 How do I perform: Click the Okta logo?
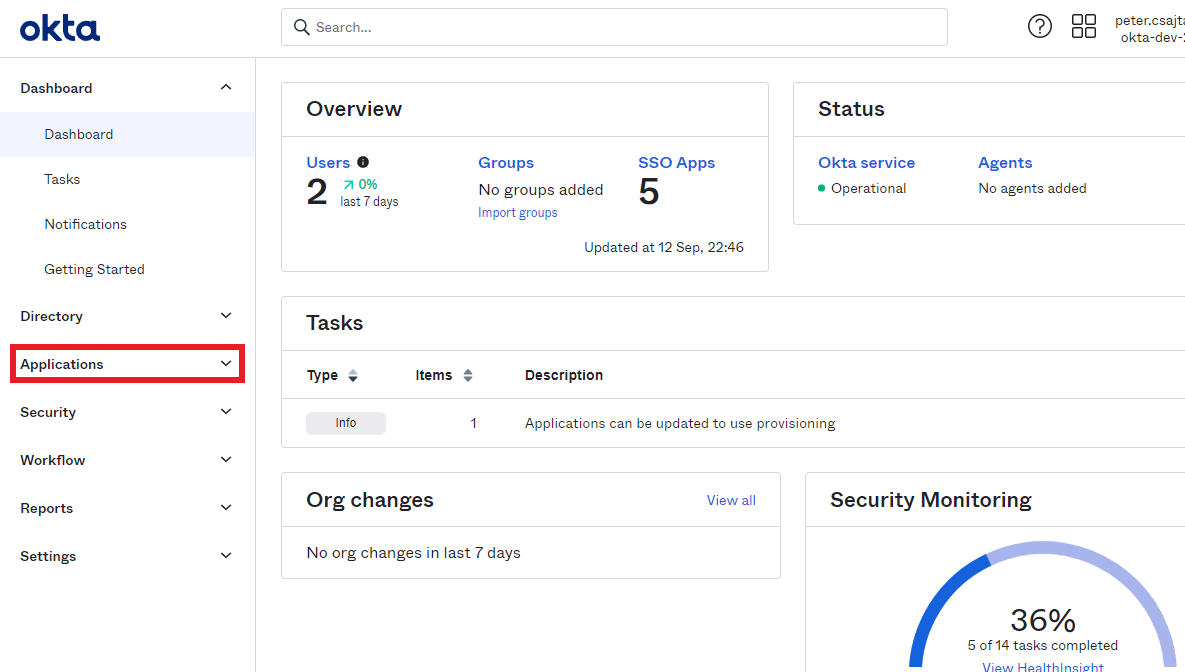(59, 28)
